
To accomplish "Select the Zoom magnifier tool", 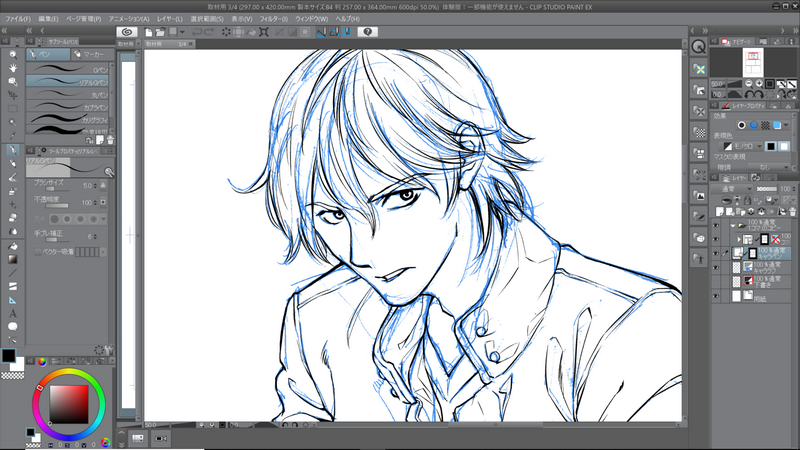I will [13, 54].
